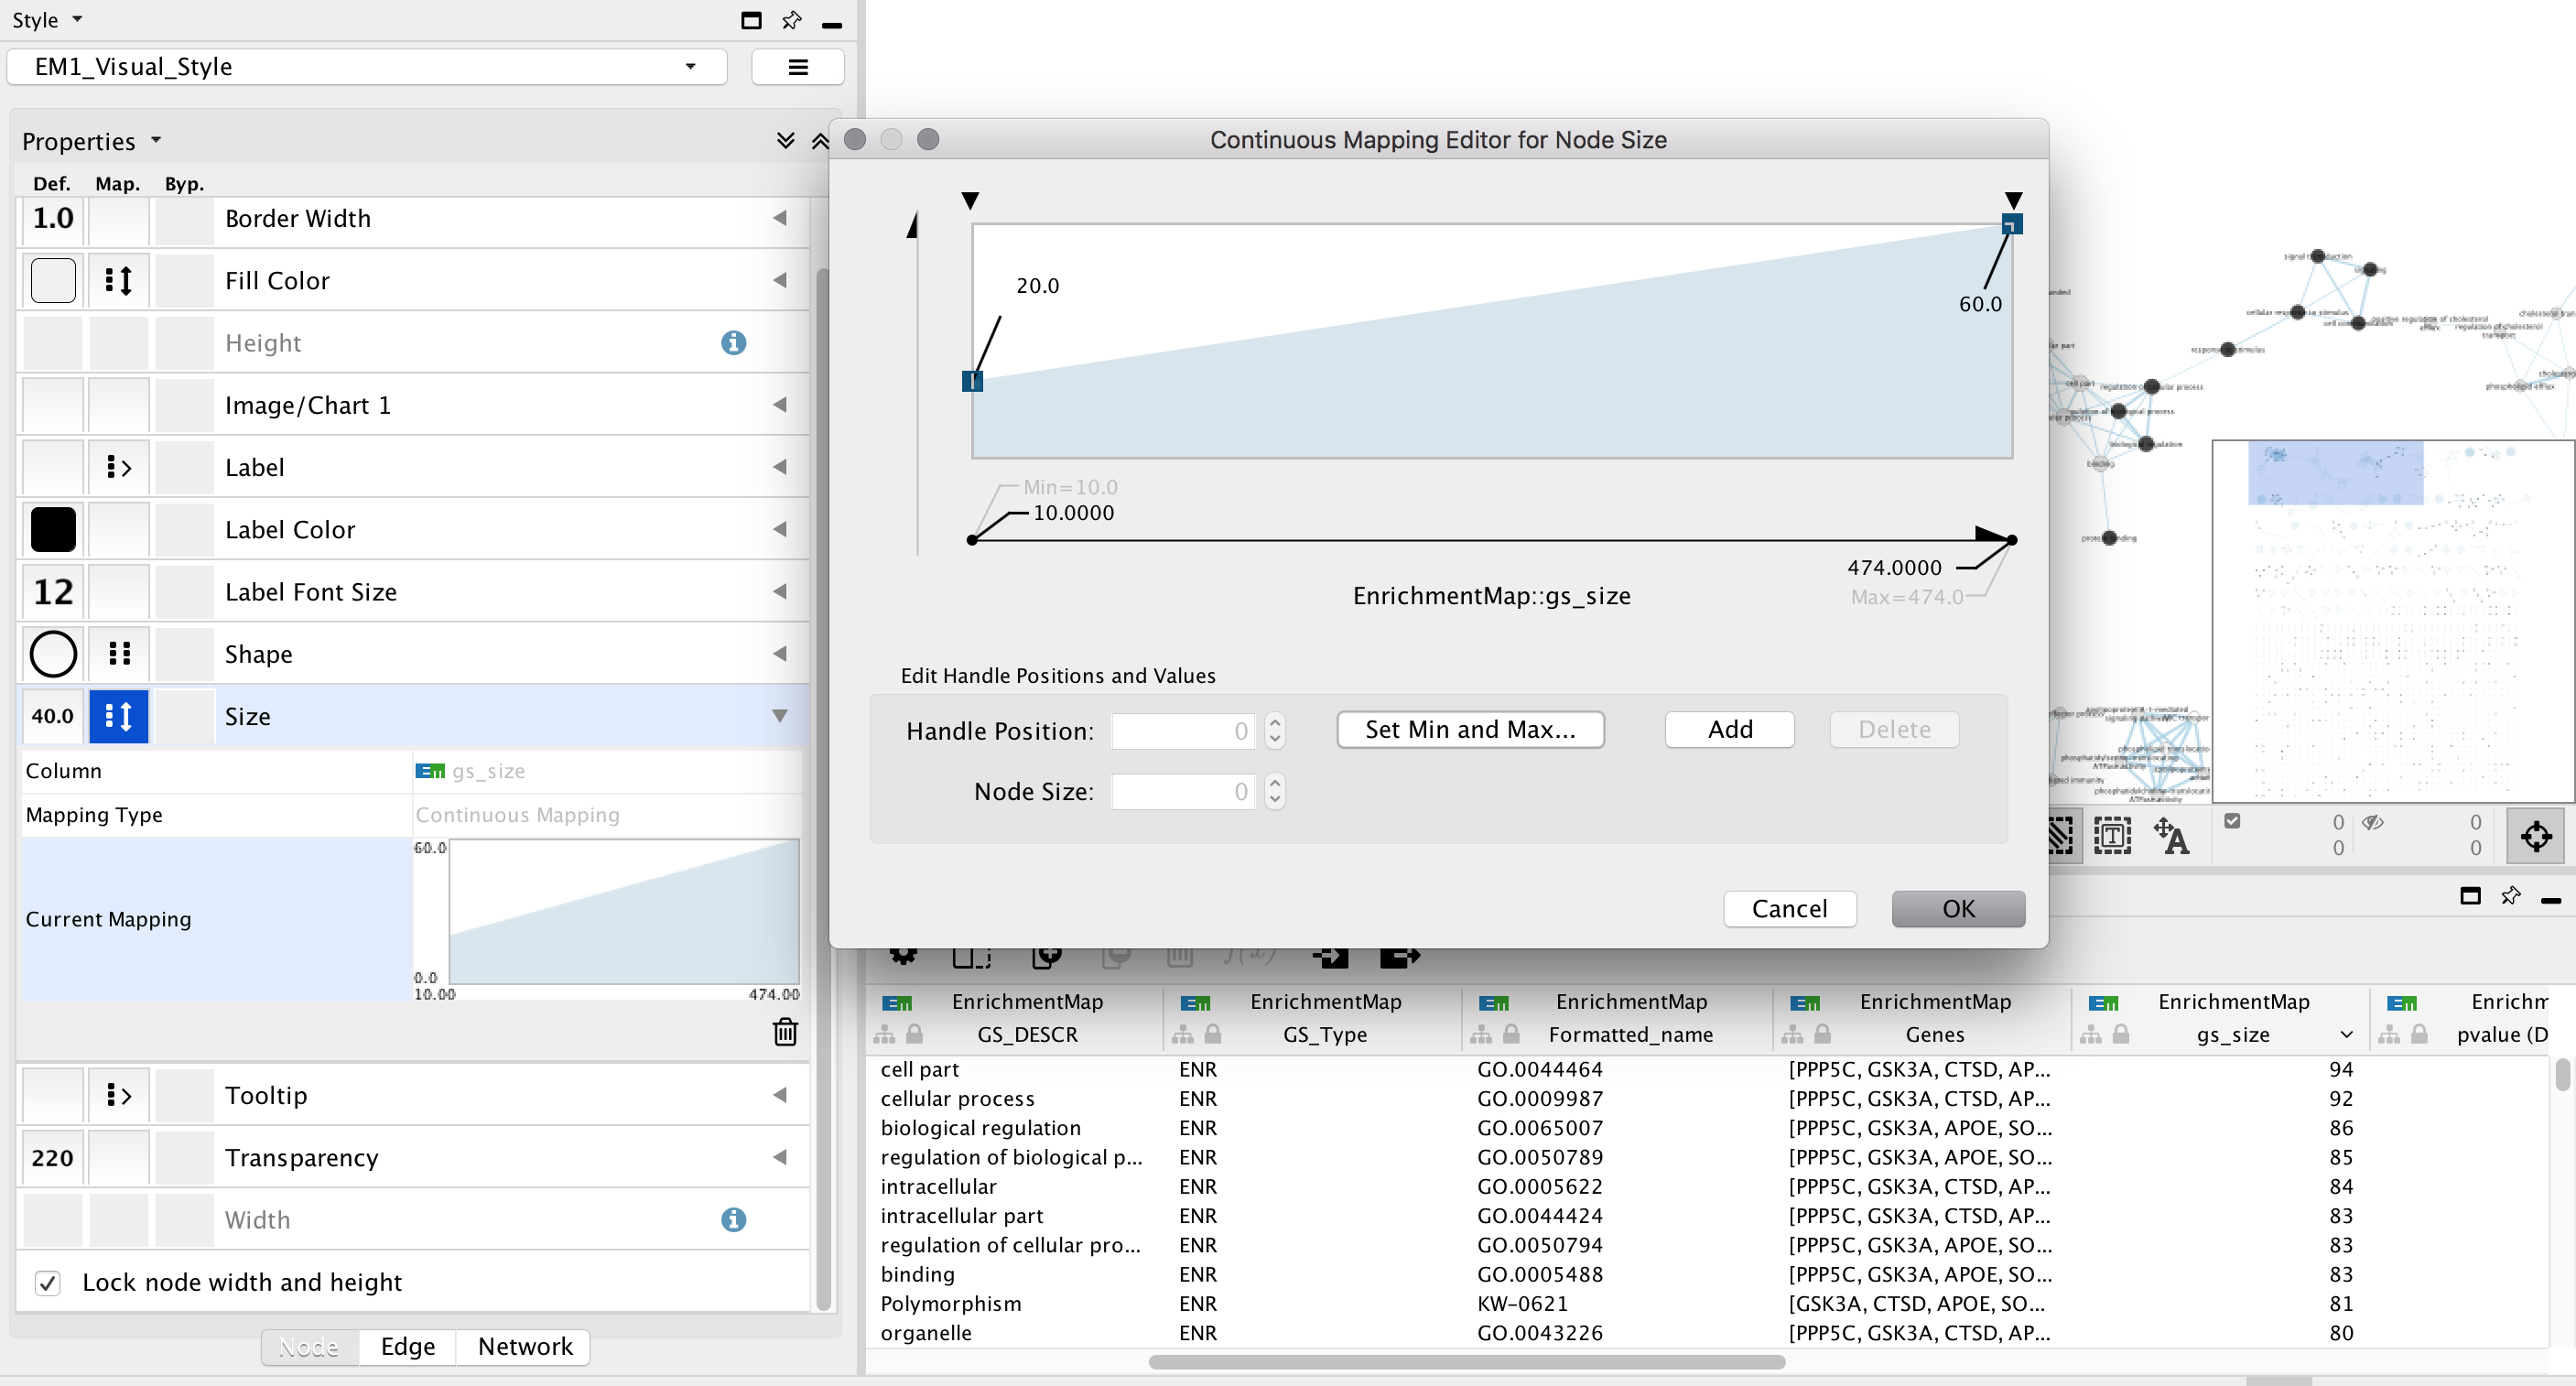Viewport: 2576px width, 1386px height.
Task: Click the export table to file icon
Action: pyautogui.click(x=1399, y=955)
